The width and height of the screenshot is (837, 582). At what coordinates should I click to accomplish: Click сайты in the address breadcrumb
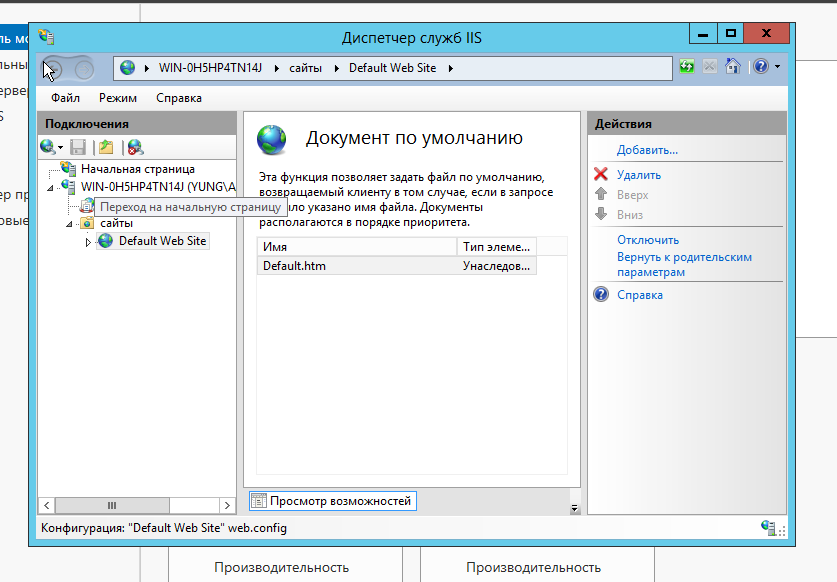305,68
